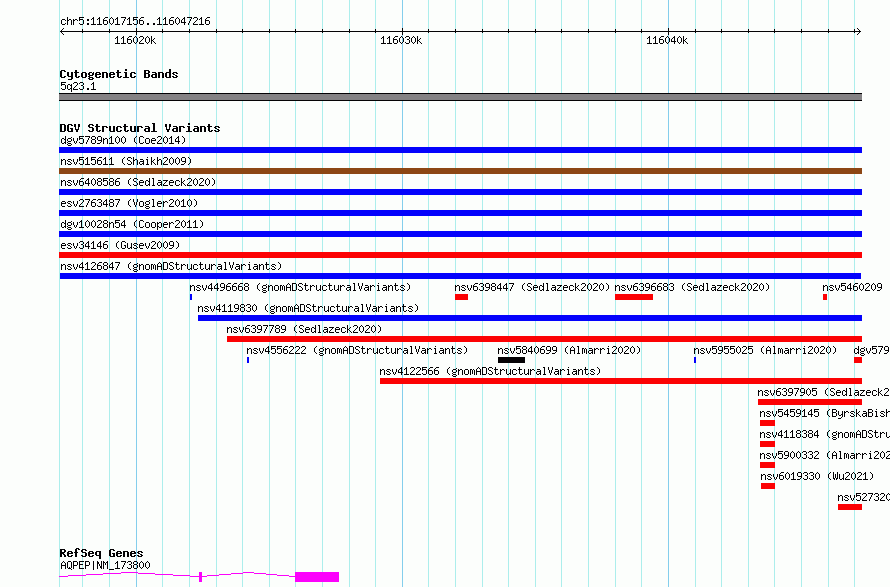This screenshot has width=890, height=587.
Task: Open the DGV Structural Variants track title
Action: click(x=140, y=128)
